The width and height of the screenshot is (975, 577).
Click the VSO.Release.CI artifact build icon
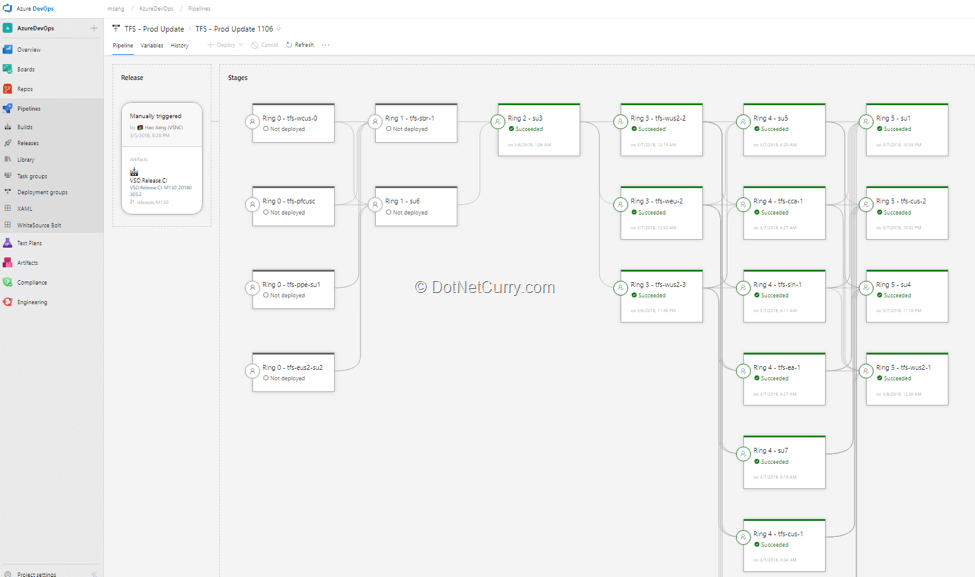click(x=134, y=172)
